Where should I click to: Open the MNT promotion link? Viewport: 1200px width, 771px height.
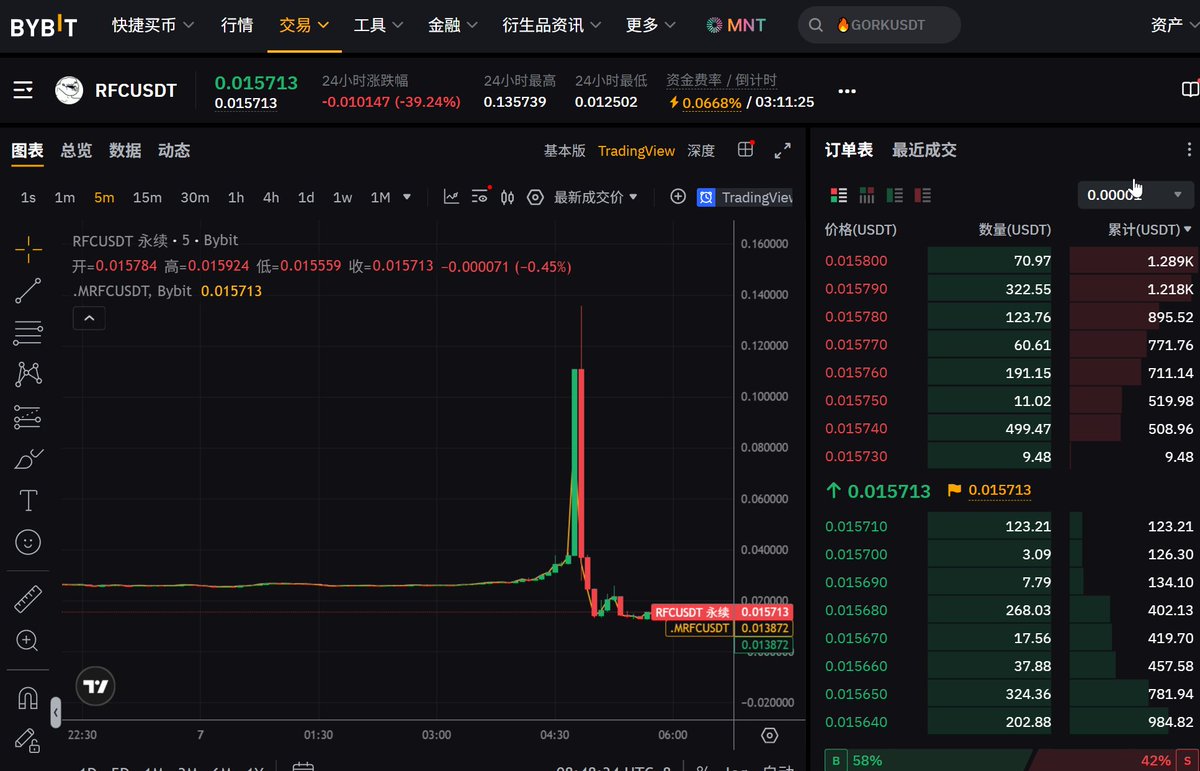(736, 25)
